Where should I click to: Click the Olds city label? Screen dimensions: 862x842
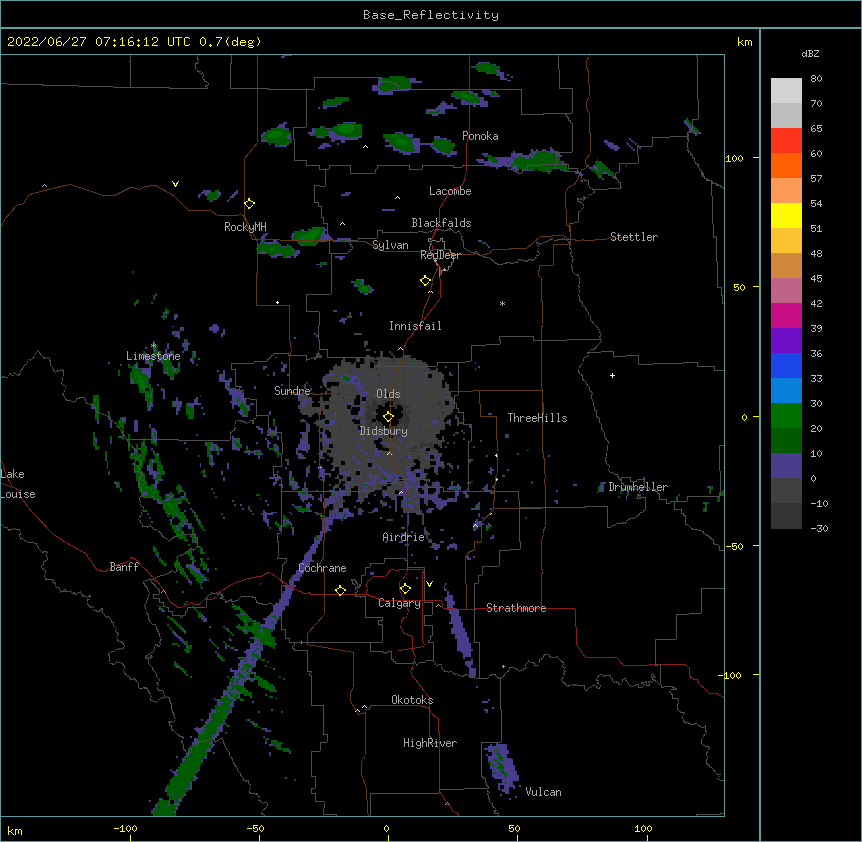[x=388, y=394]
